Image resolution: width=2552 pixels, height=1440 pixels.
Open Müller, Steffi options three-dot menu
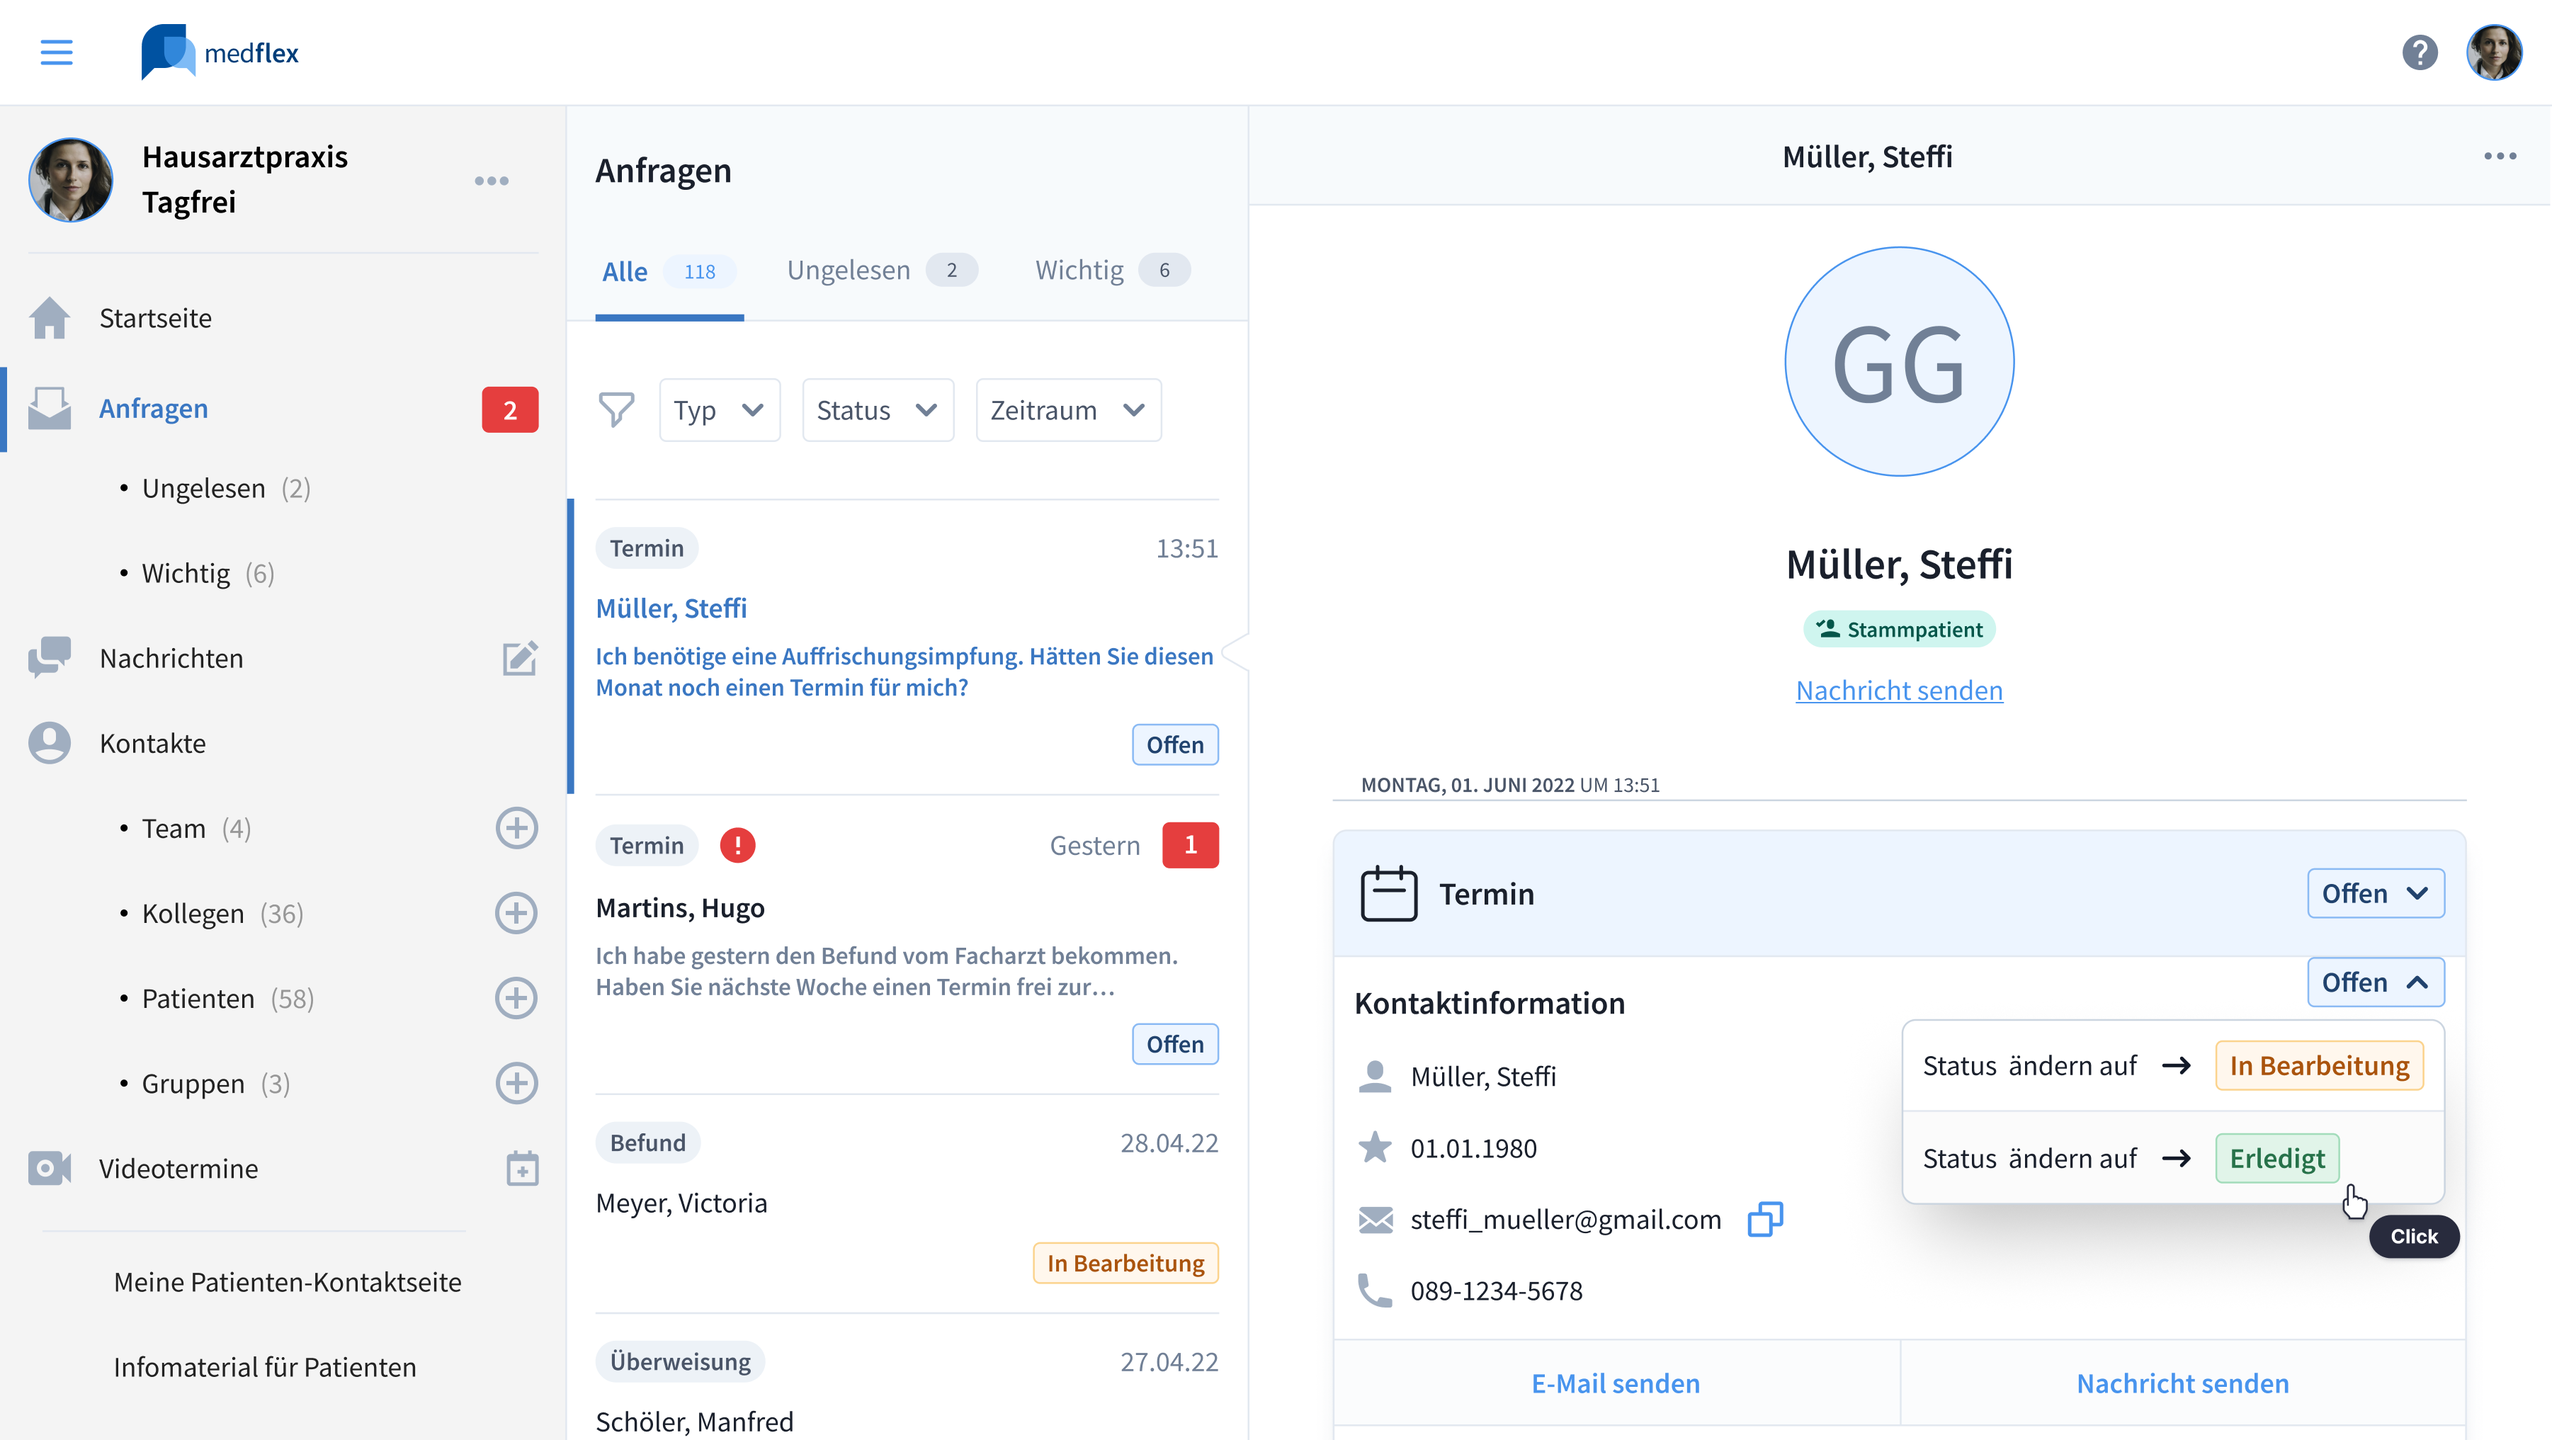(x=2499, y=156)
